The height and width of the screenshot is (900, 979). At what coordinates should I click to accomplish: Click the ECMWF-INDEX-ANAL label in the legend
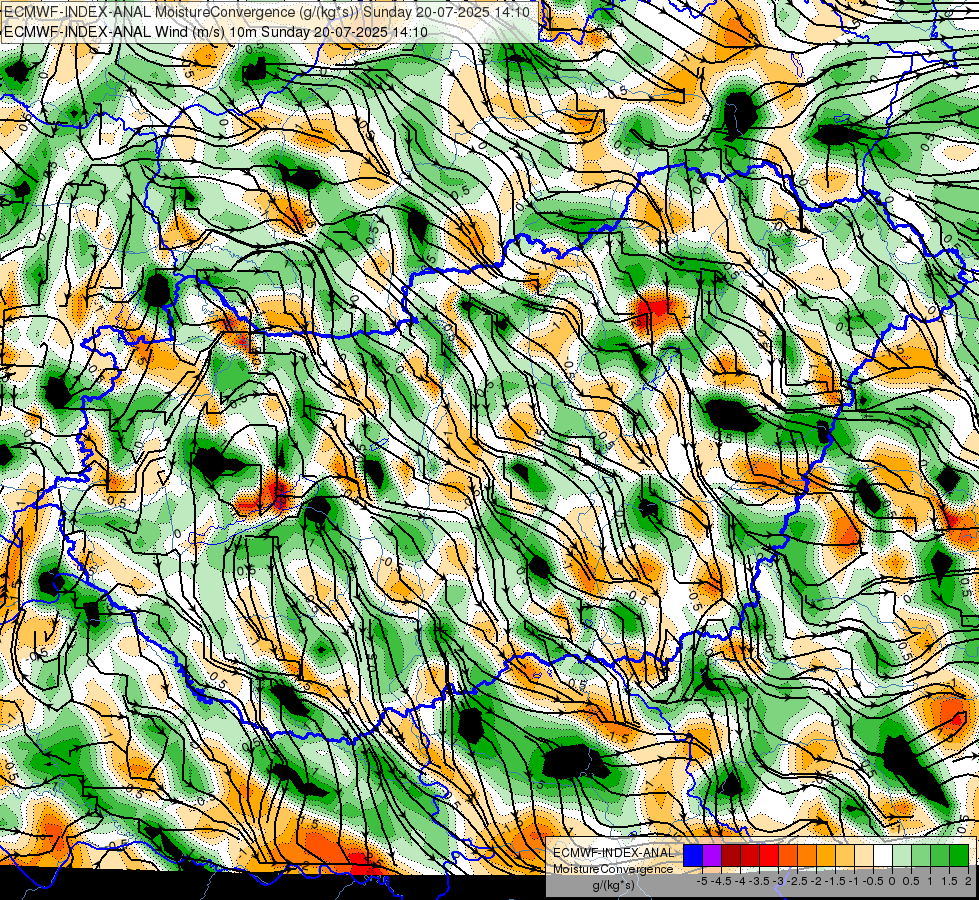point(613,853)
